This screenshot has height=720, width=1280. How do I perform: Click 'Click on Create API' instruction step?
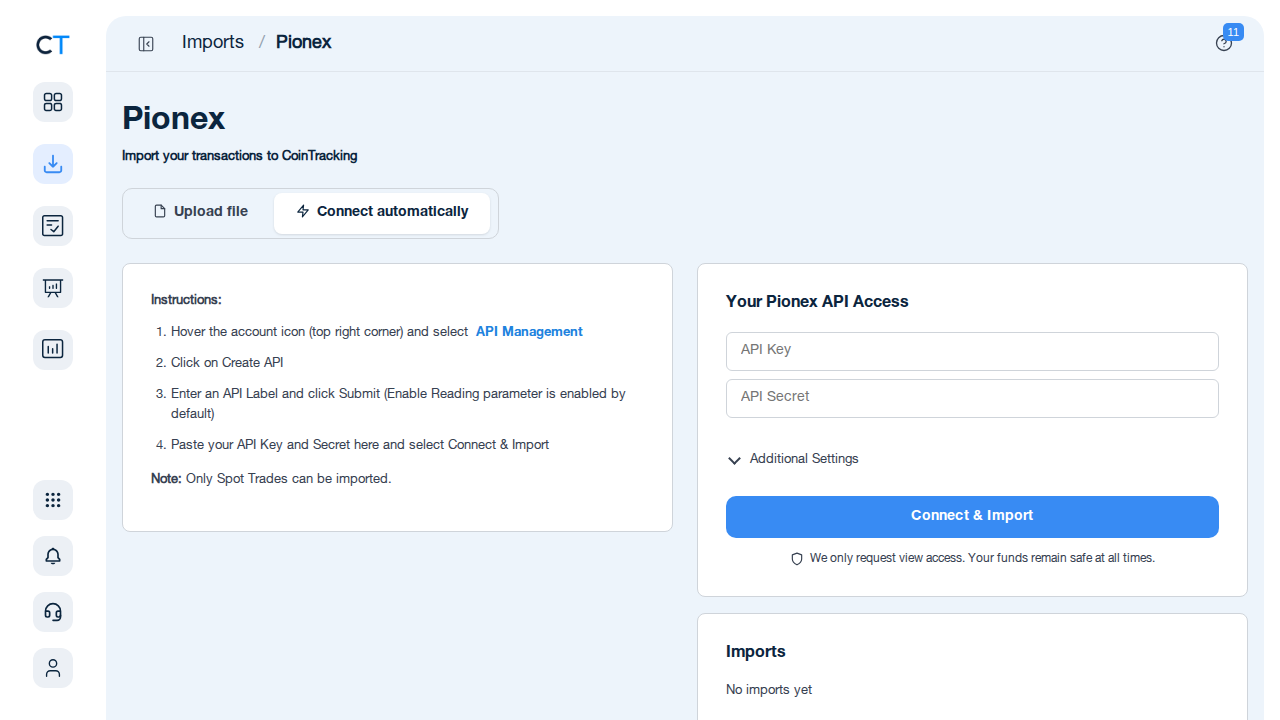click(227, 362)
